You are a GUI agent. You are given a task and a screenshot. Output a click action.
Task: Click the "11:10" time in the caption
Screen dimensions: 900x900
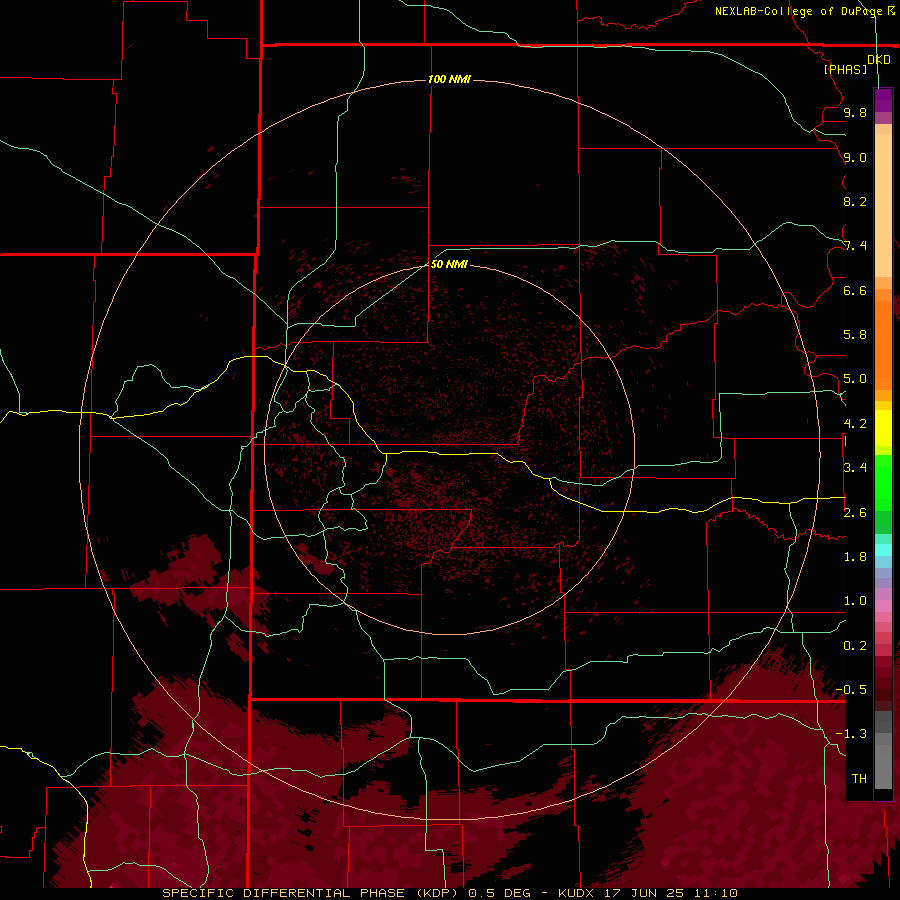(x=715, y=893)
